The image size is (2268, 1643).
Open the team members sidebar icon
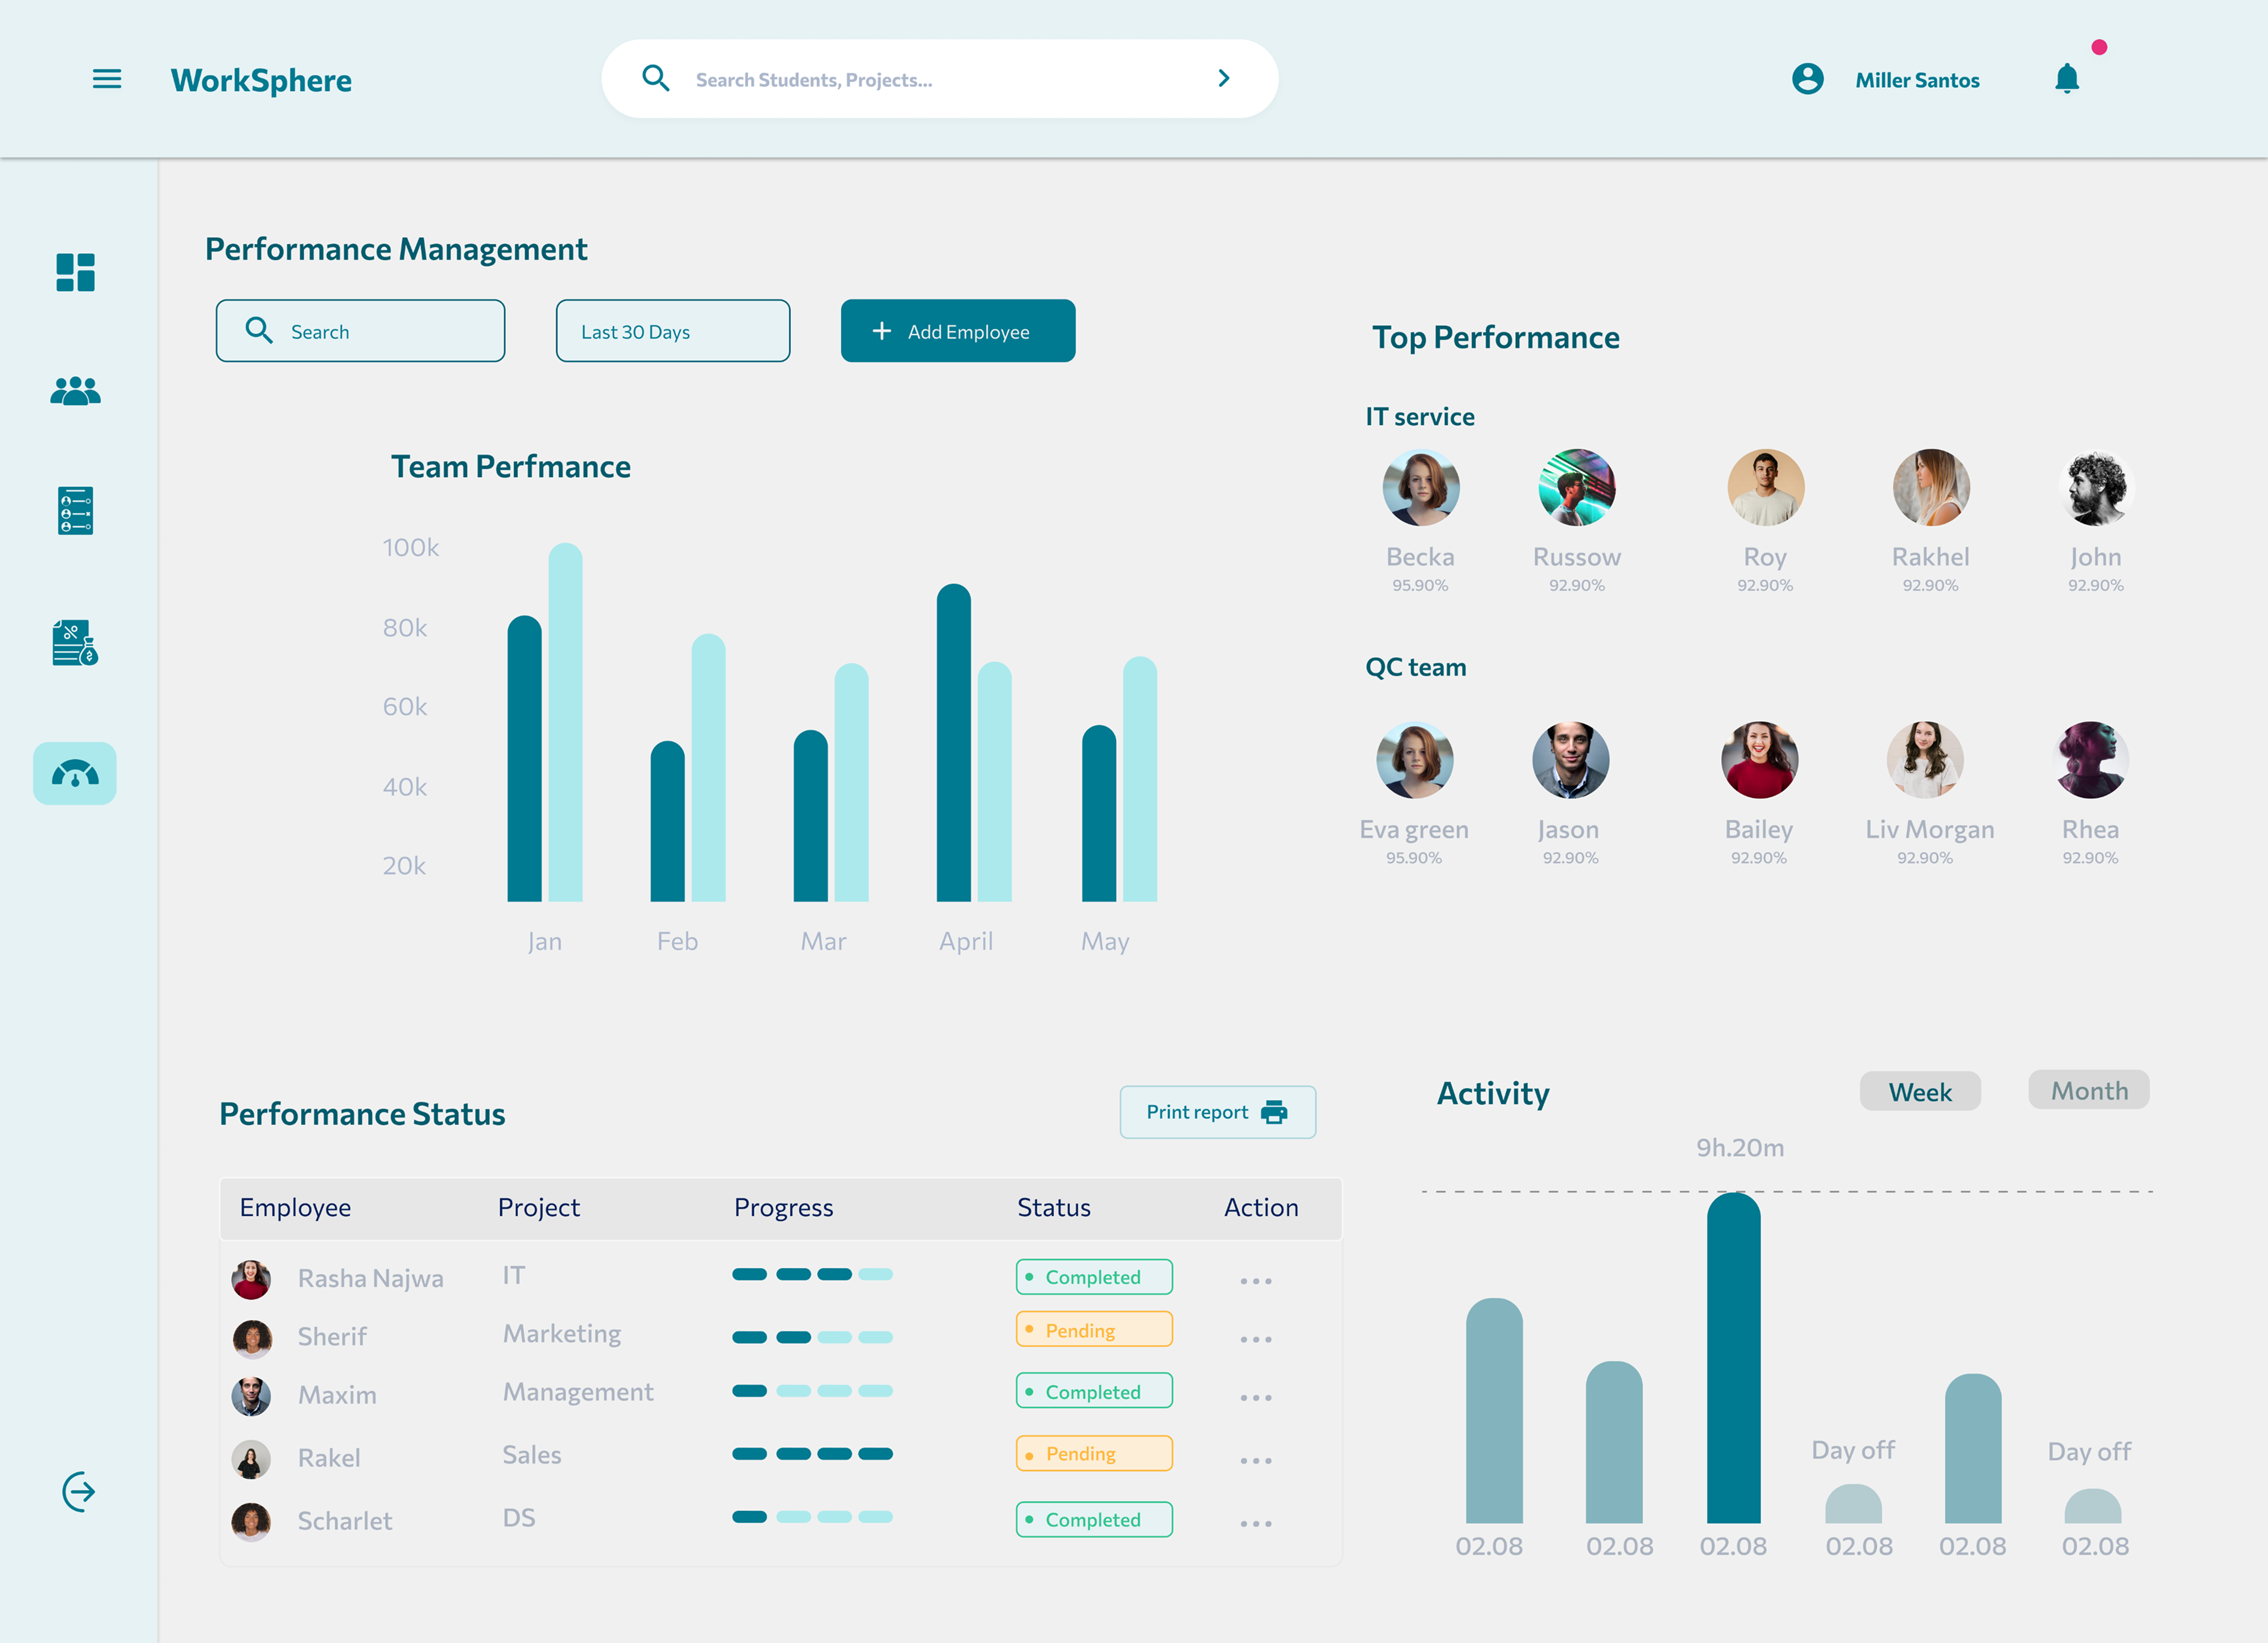click(x=75, y=391)
